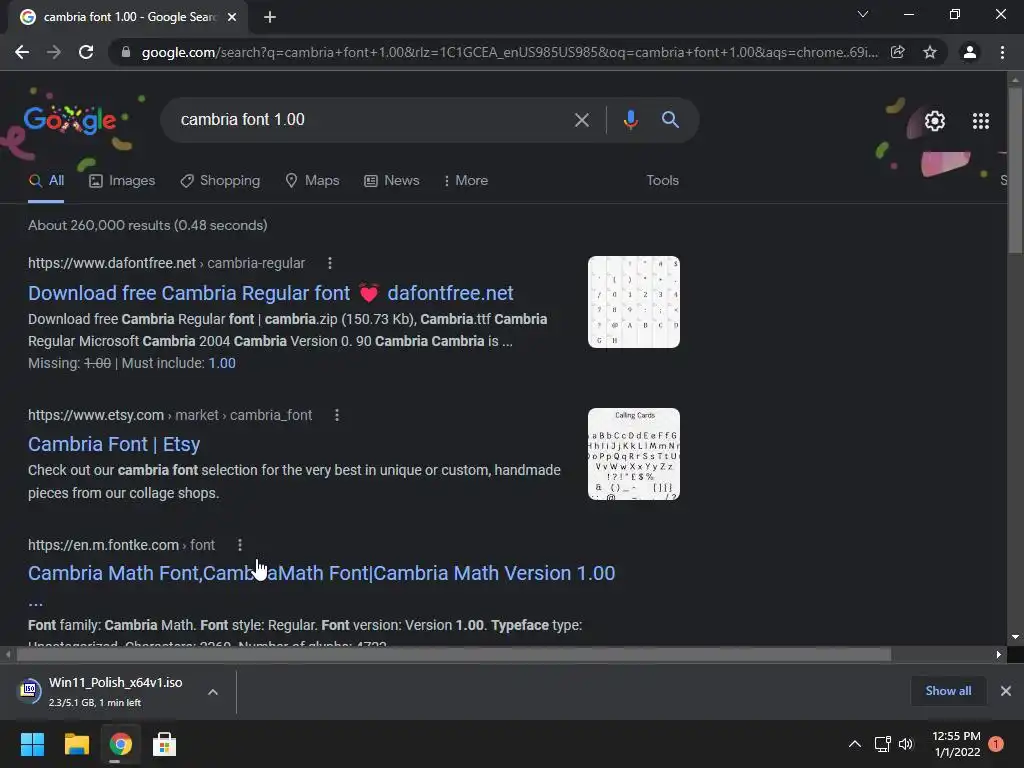
Task: Open the taskbar clock and date
Action: coord(956,744)
